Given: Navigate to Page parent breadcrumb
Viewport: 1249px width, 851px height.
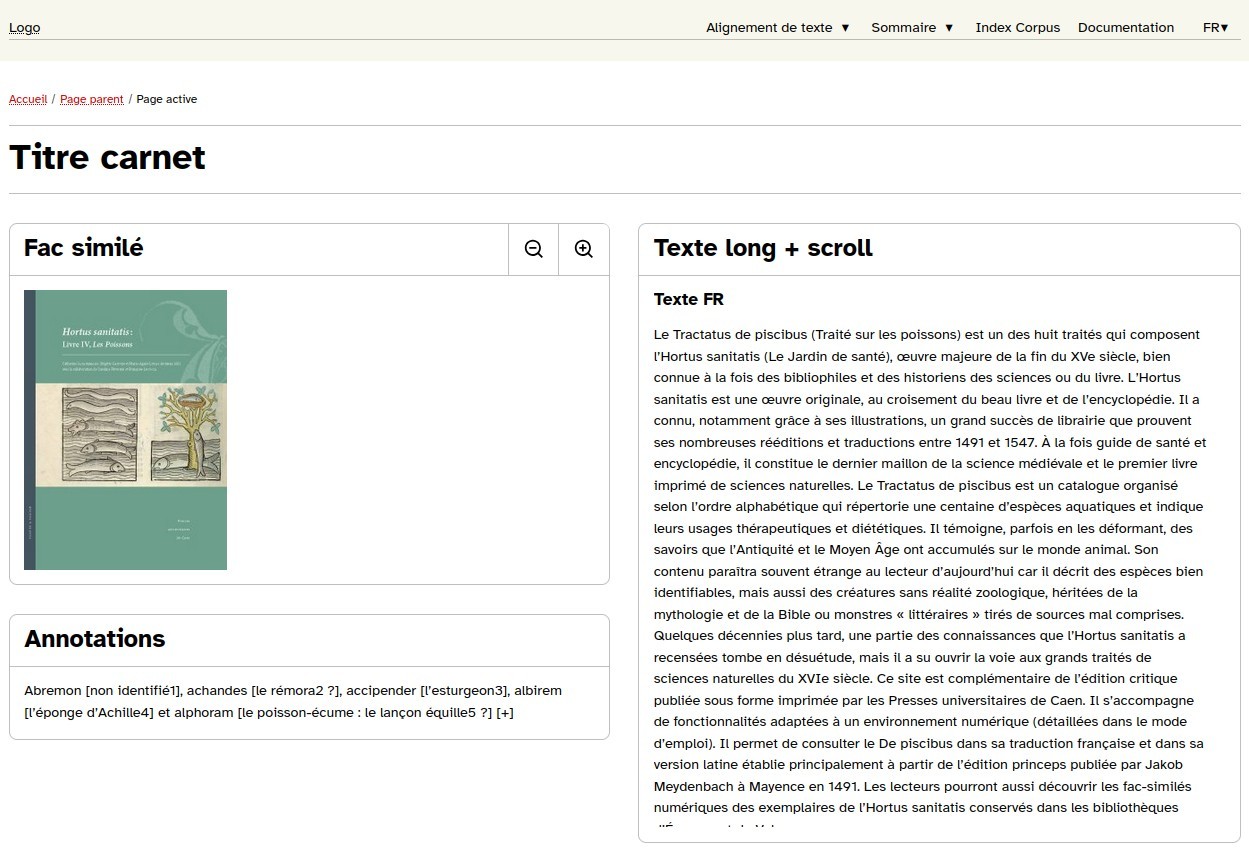Looking at the screenshot, I should click(92, 99).
